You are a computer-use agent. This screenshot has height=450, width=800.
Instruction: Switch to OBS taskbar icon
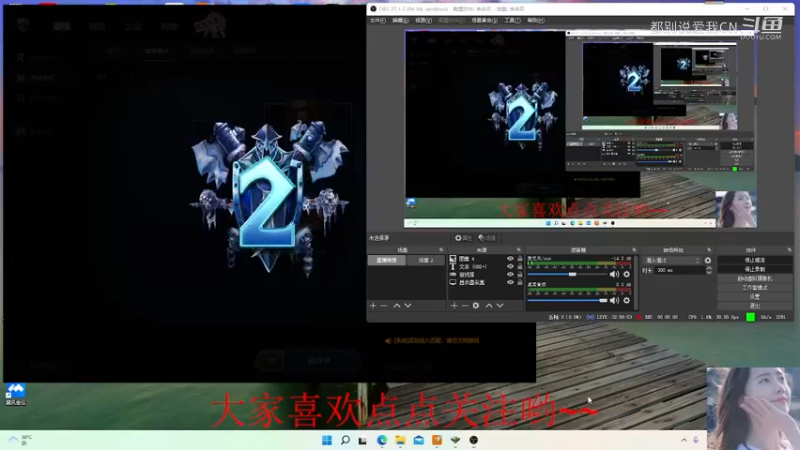click(x=473, y=440)
